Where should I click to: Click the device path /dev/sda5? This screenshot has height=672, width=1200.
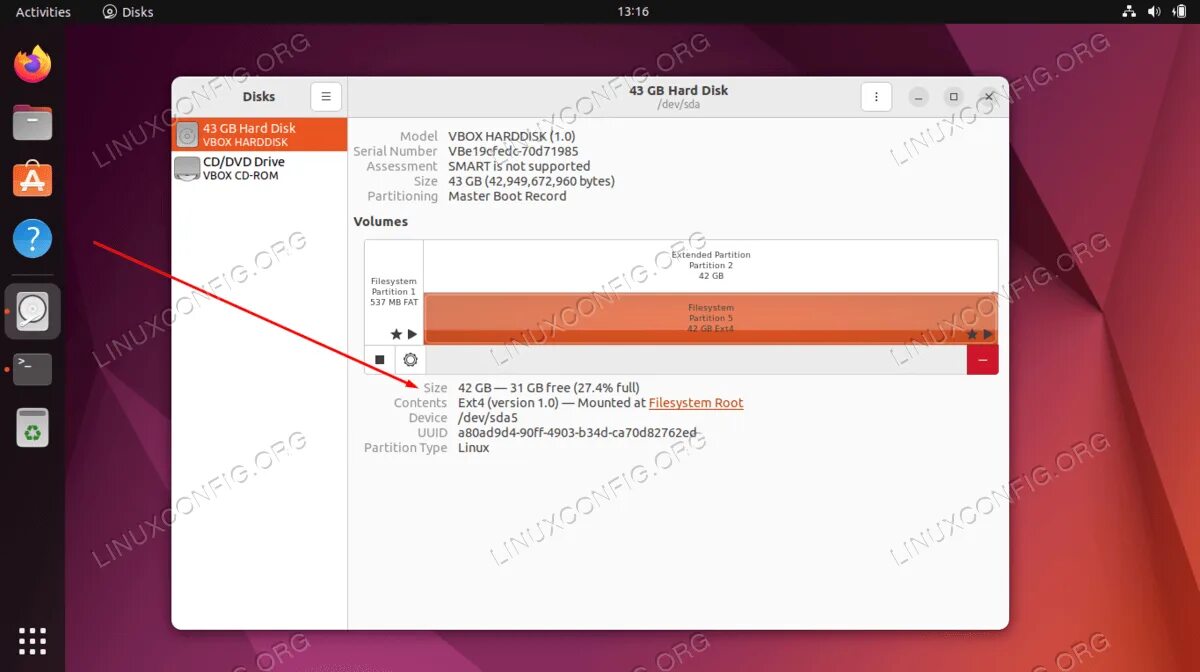pos(488,418)
